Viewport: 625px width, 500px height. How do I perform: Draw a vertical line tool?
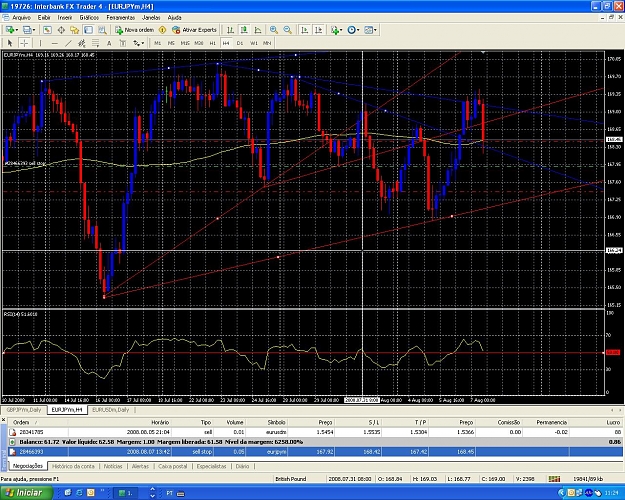[x=40, y=43]
